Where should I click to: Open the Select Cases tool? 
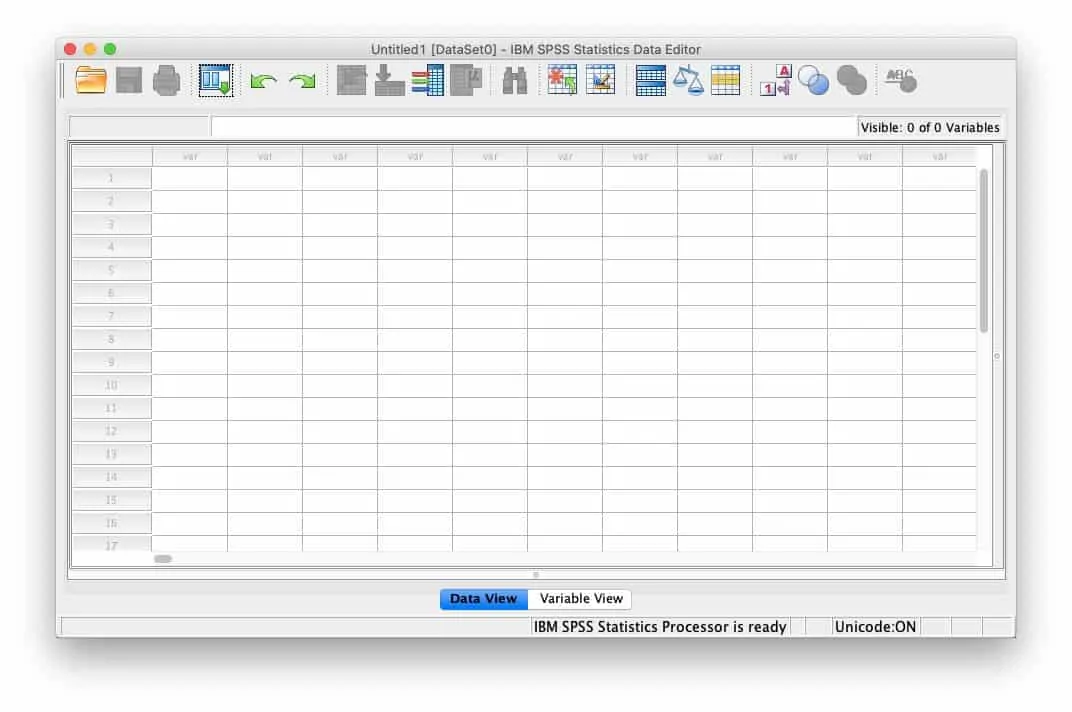pos(725,80)
